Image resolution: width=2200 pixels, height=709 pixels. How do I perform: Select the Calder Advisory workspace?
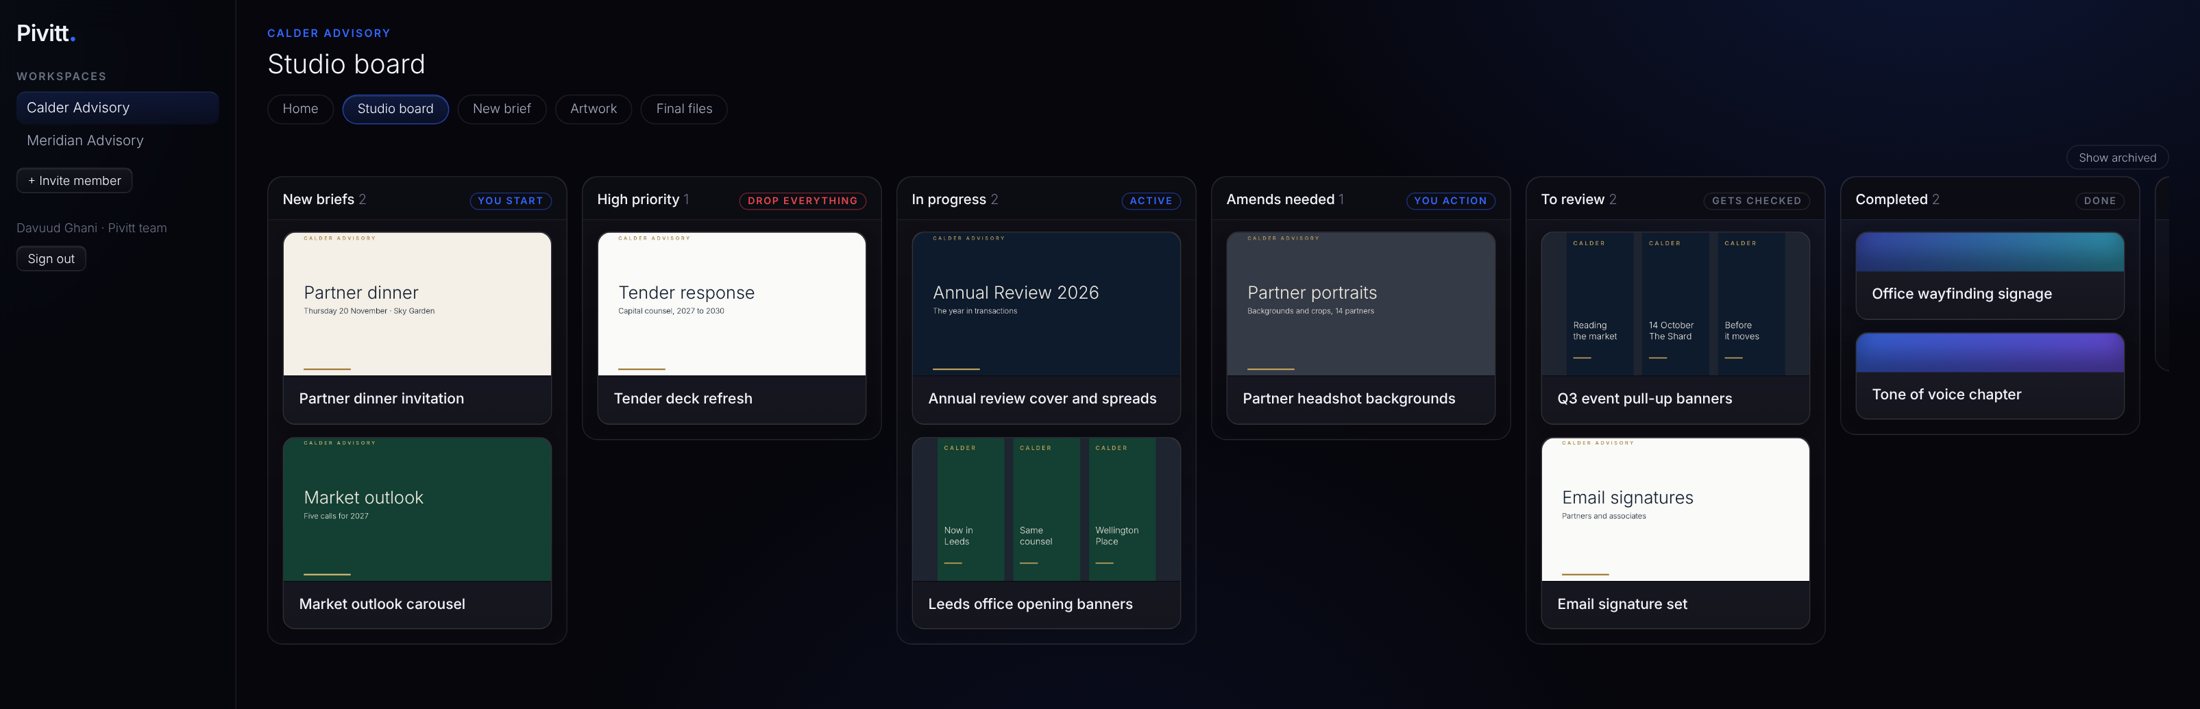click(117, 108)
